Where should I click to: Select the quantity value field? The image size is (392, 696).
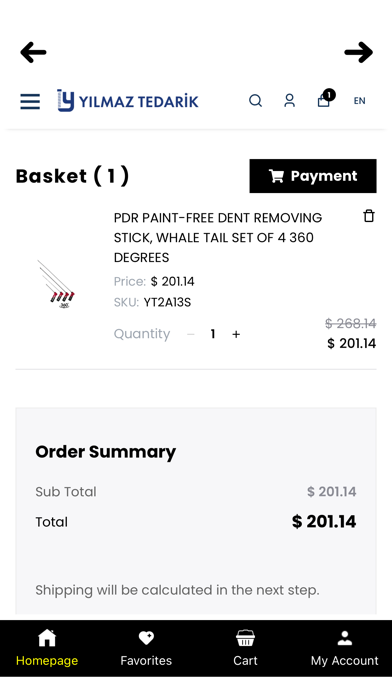213,334
